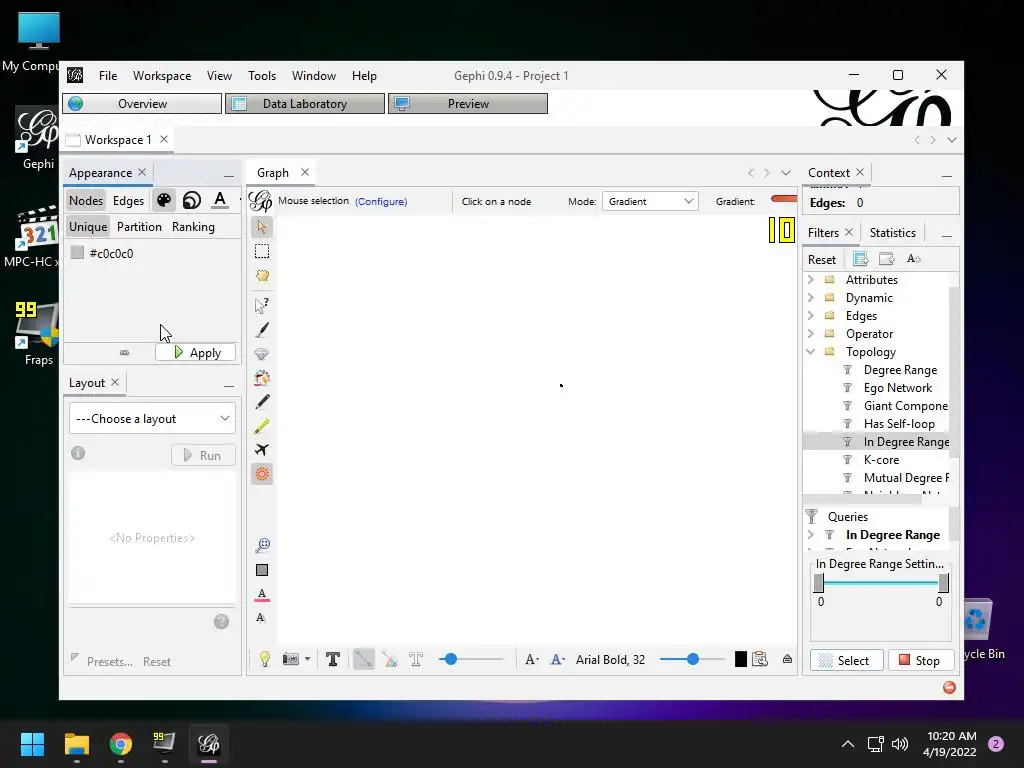This screenshot has height=768, width=1024.
Task: Open the Mode Gradient dropdown
Action: (x=650, y=201)
